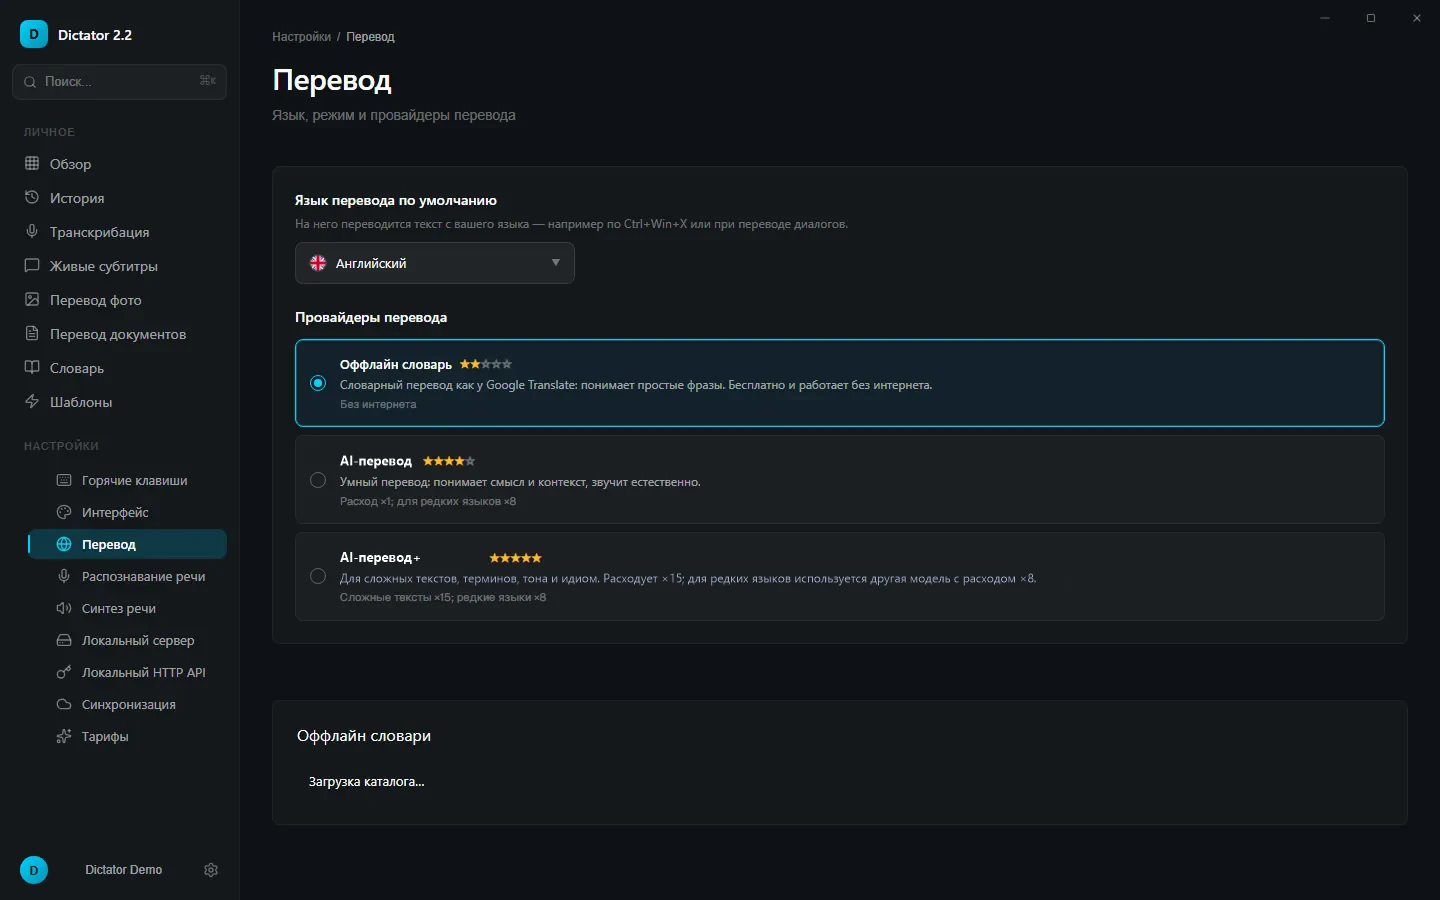Open the История section

coord(120,197)
